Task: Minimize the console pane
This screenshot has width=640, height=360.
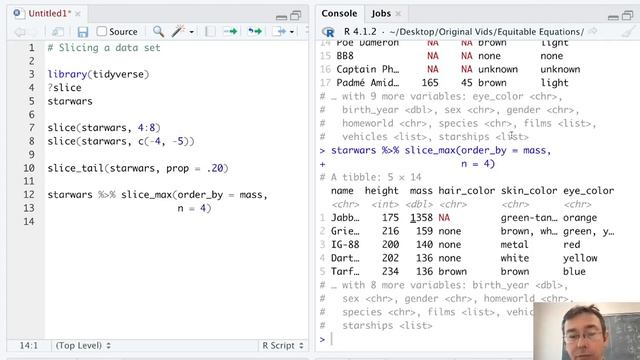Action: [x=613, y=17]
